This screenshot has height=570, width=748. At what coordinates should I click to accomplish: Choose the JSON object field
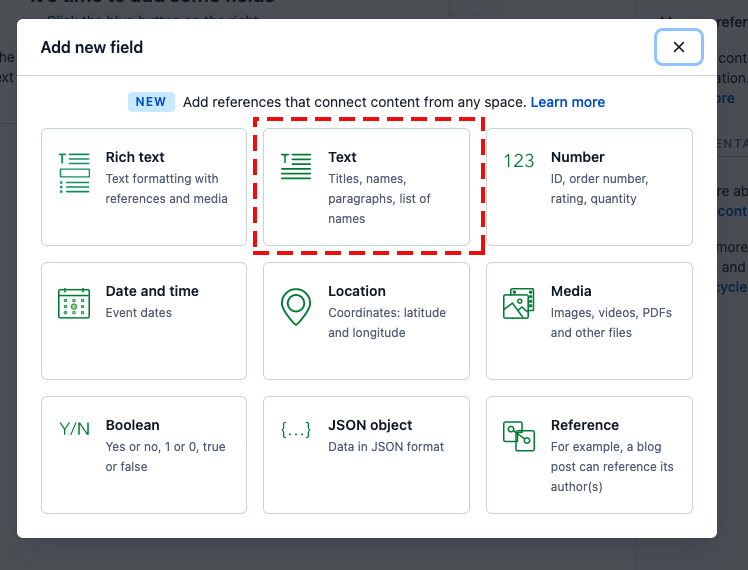pyautogui.click(x=366, y=455)
